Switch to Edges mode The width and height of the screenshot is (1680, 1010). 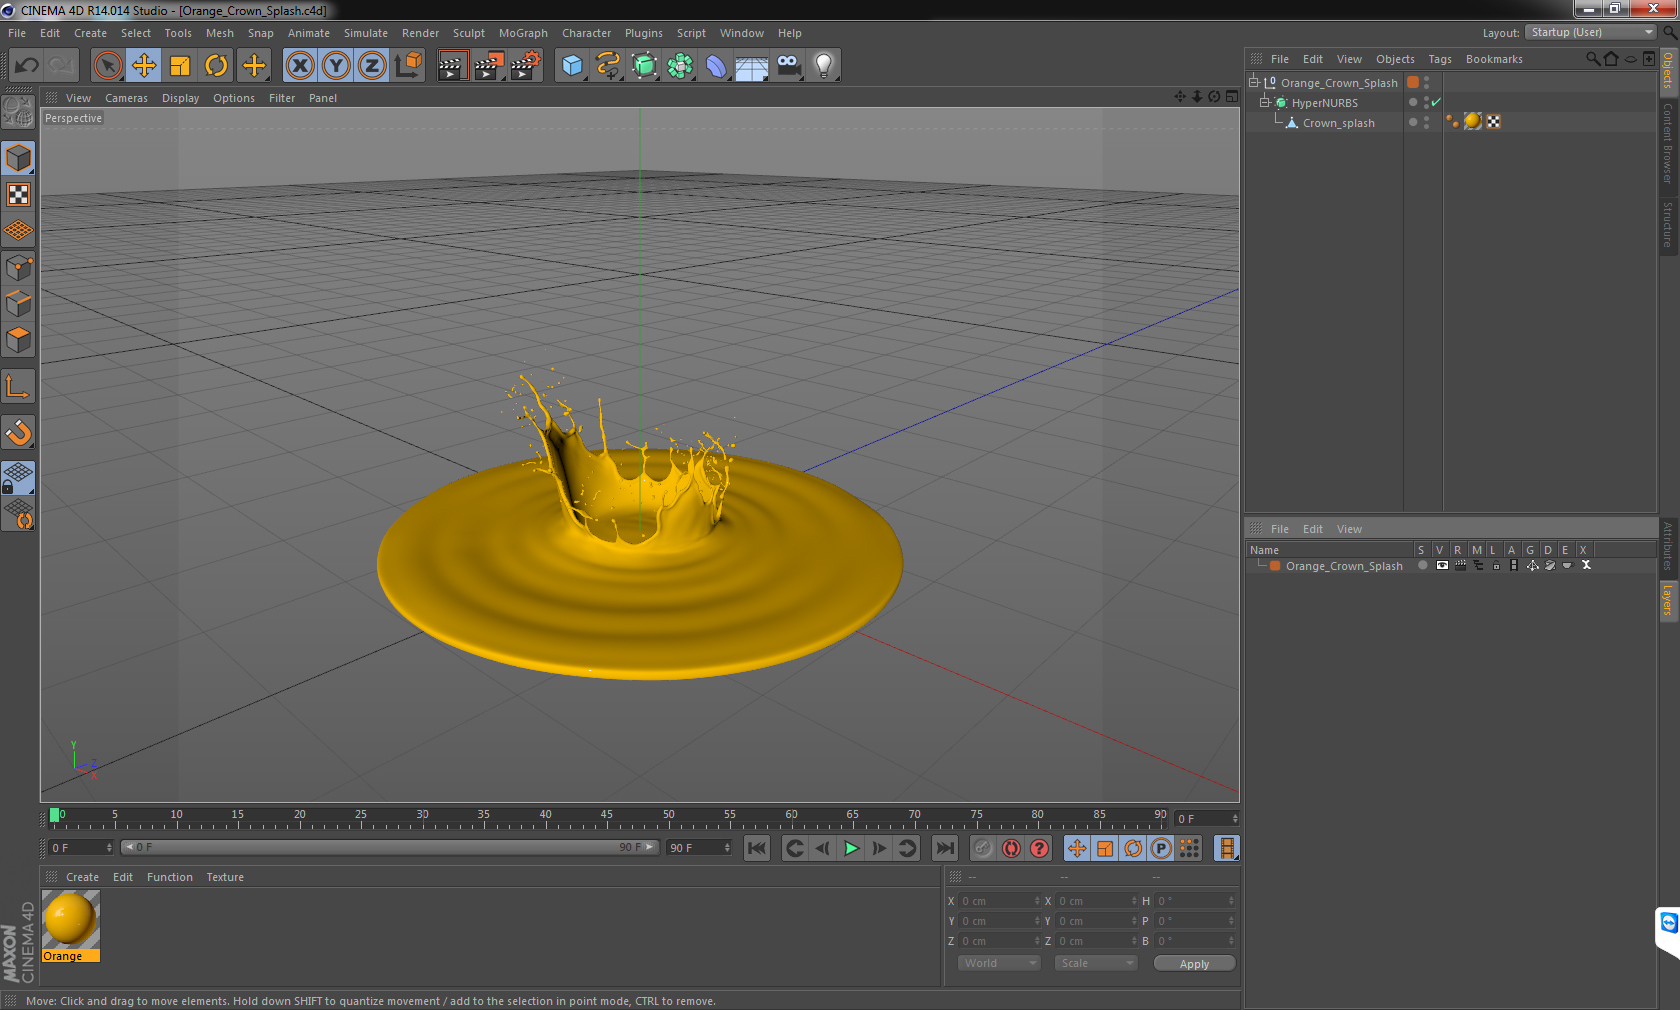coord(18,304)
